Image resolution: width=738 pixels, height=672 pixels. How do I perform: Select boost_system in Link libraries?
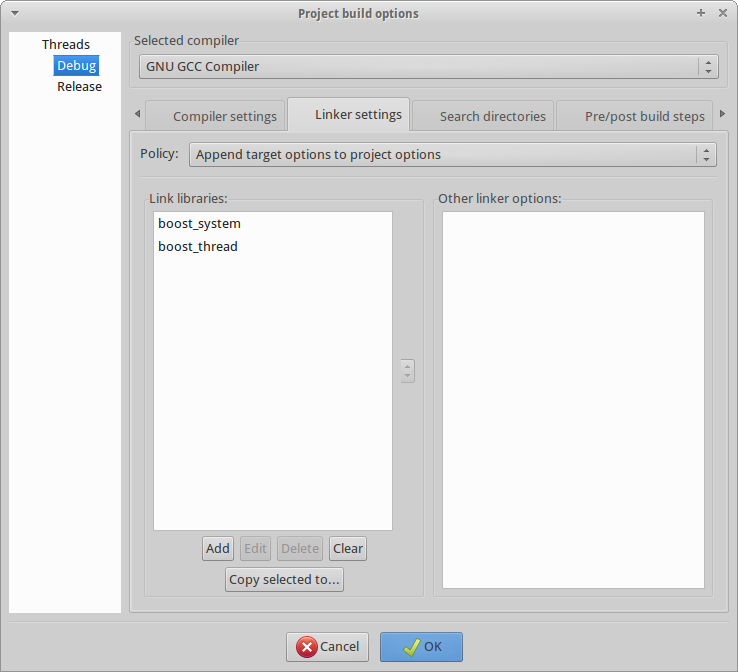click(273, 224)
